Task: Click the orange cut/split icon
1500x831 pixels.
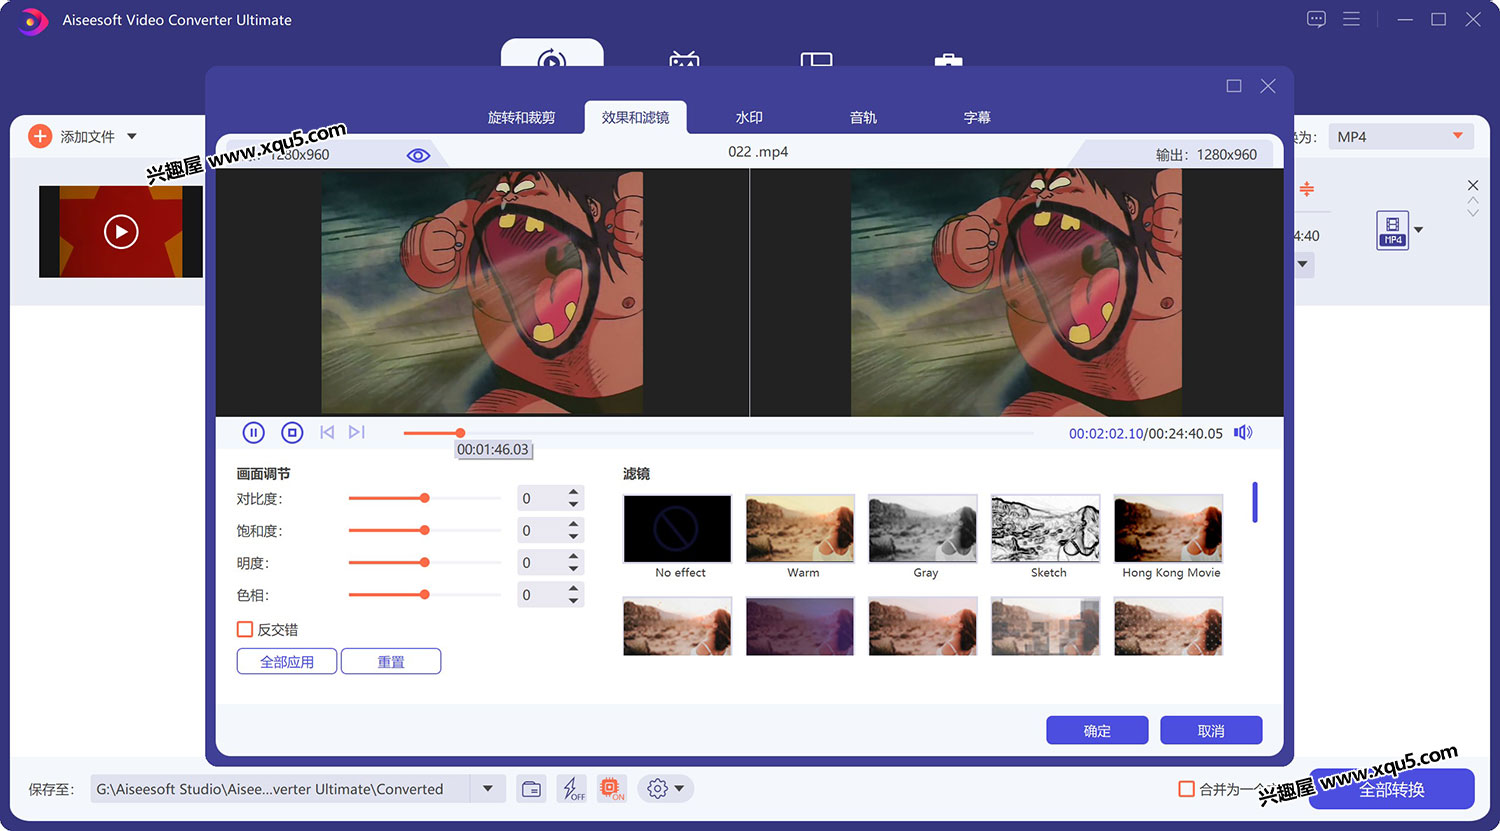Action: 1307,189
